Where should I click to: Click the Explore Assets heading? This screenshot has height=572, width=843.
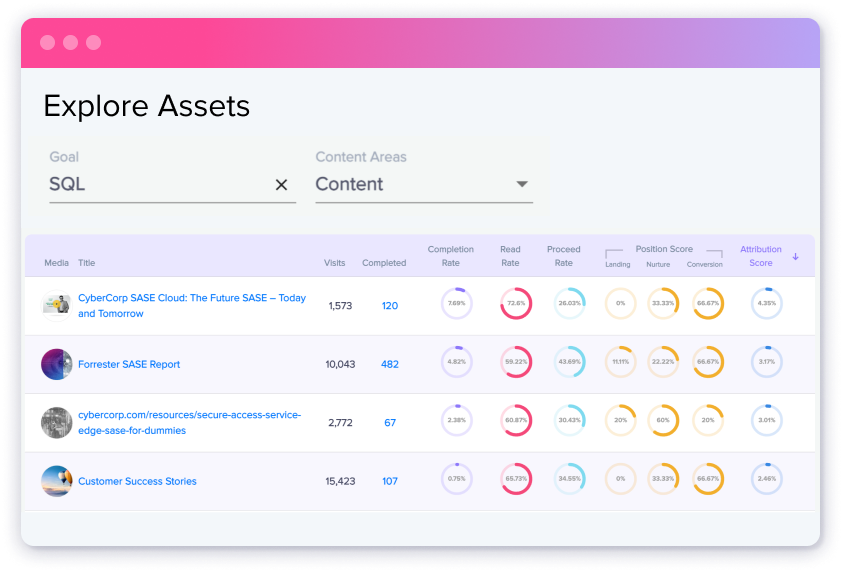point(147,106)
